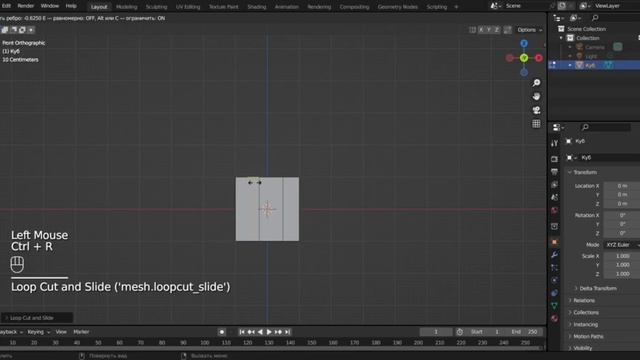The image size is (640, 360).
Task: Click the Location X value field
Action: (622, 186)
